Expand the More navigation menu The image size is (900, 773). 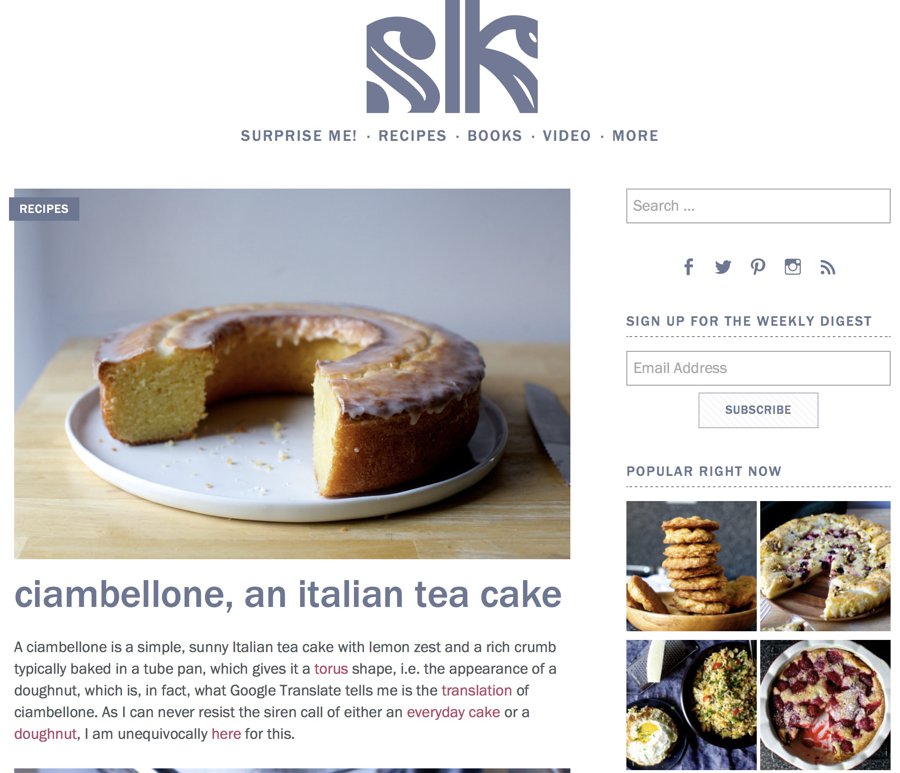635,136
